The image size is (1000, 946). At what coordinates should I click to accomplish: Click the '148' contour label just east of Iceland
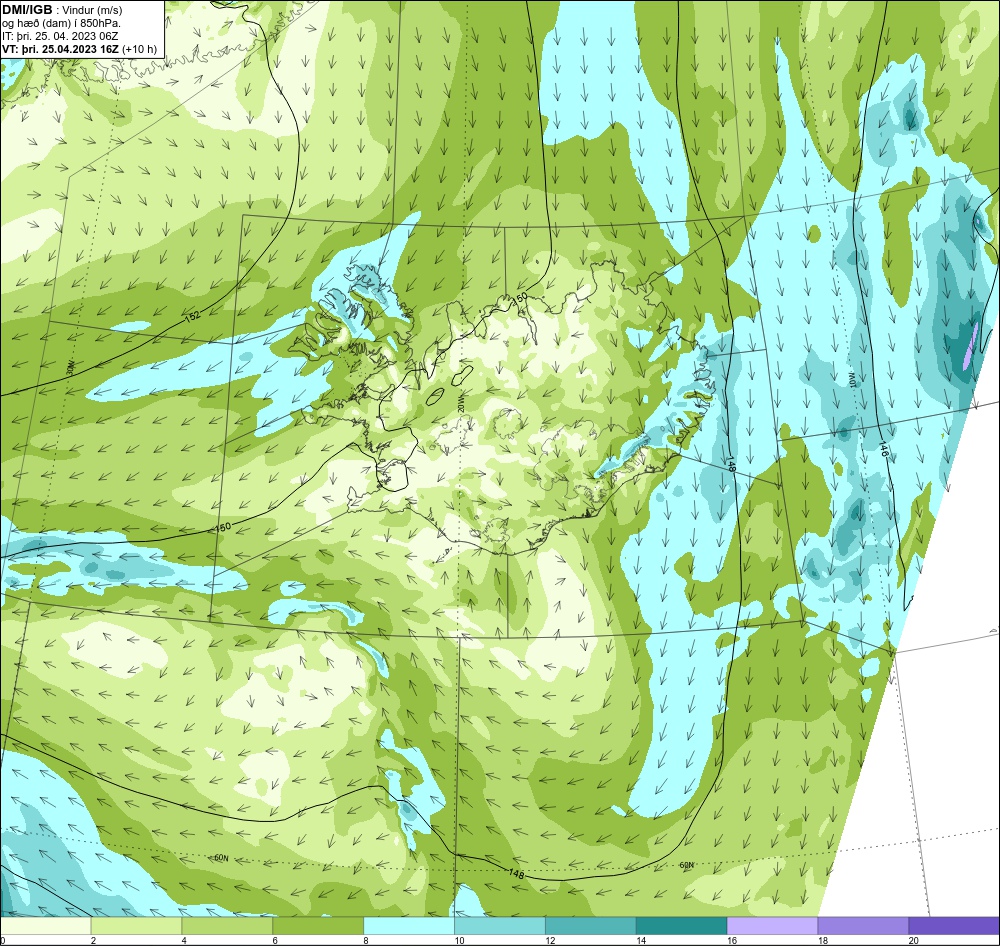point(731,464)
